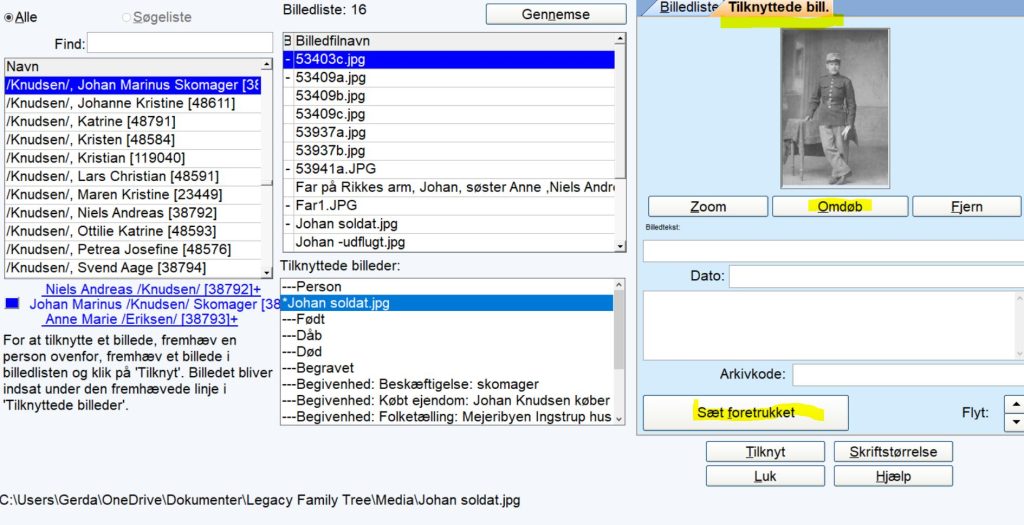Click the Sæt foretrukket button
Viewport: 1024px width, 525px height.
pyautogui.click(x=746, y=413)
